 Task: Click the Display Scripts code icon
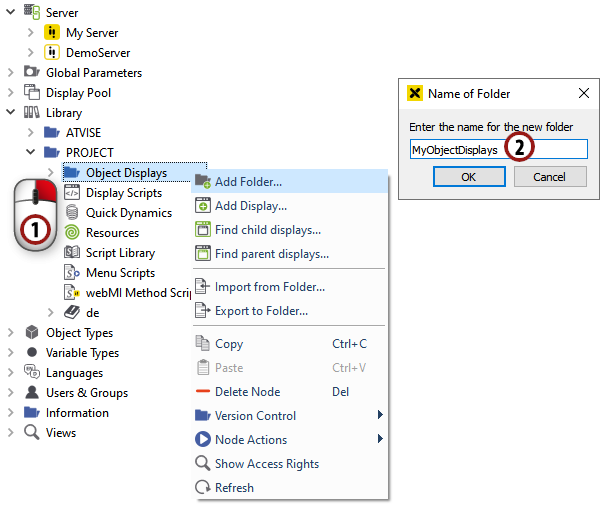pos(72,192)
